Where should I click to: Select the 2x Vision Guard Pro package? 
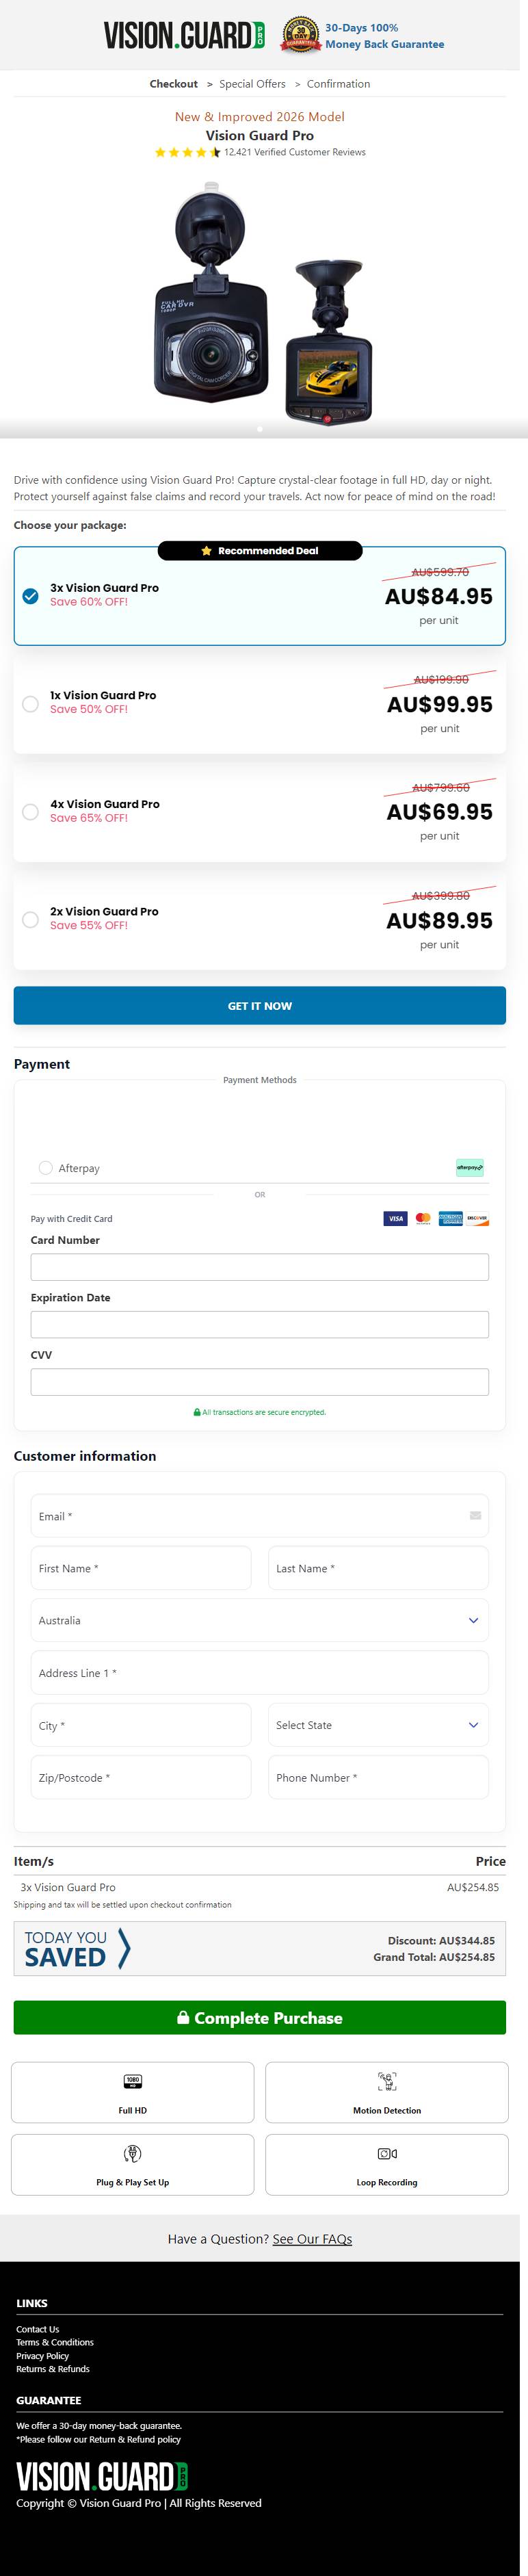coord(31,920)
